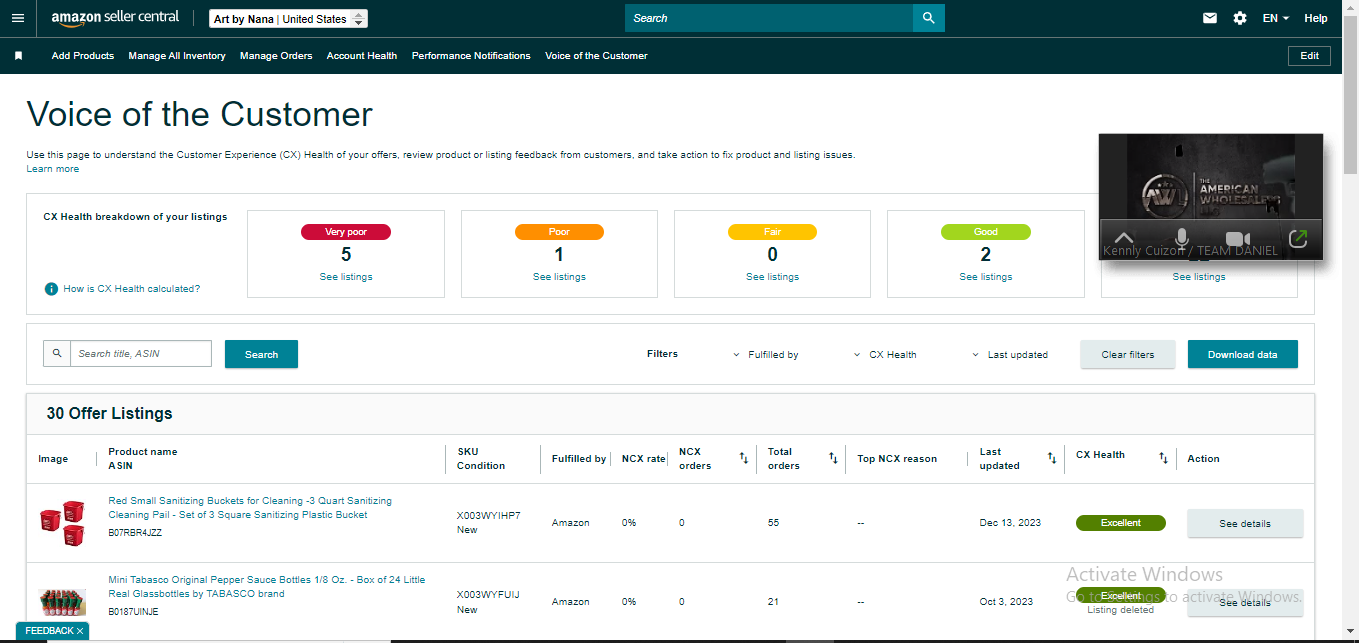Expand the Last updated filter
1359x643 pixels.
click(1010, 354)
